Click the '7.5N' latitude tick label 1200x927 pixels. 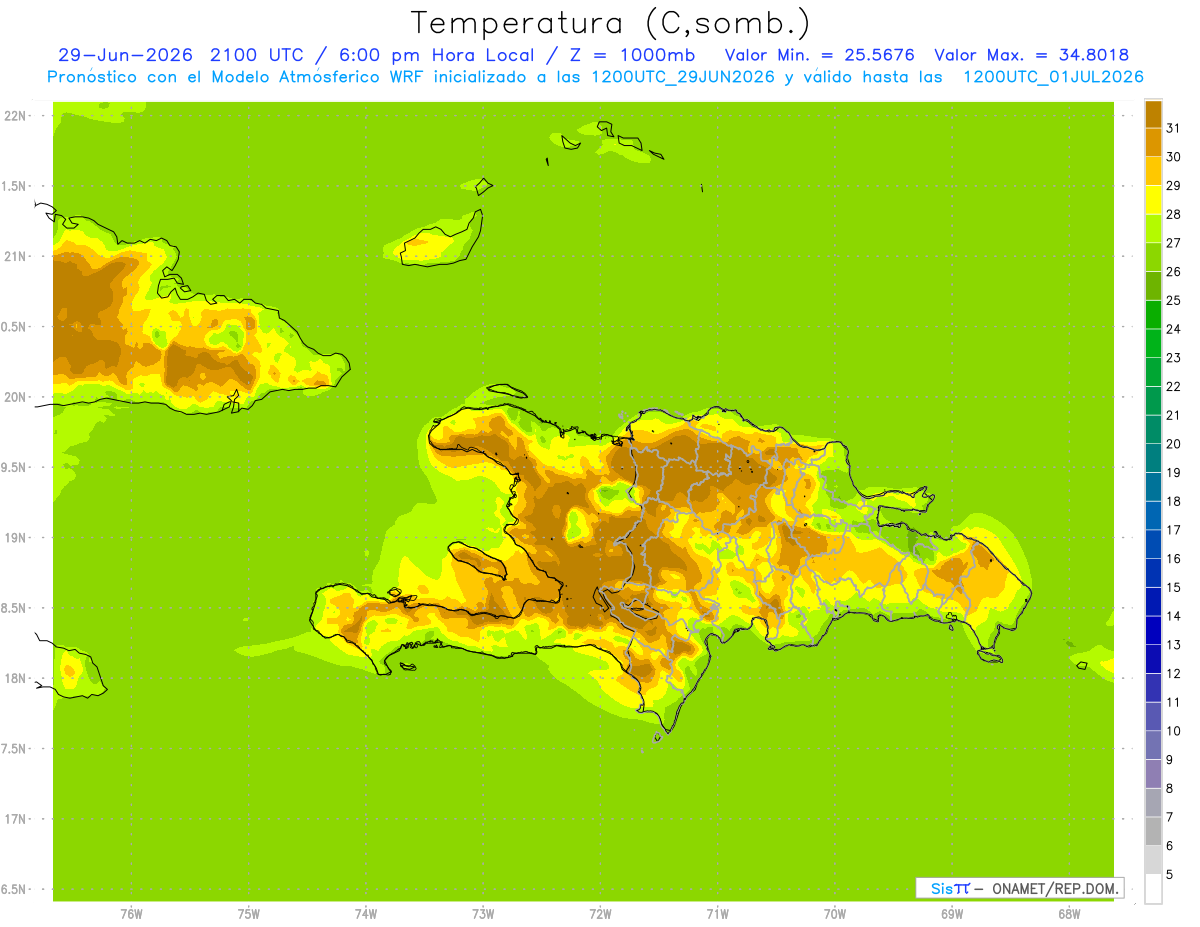13,749
